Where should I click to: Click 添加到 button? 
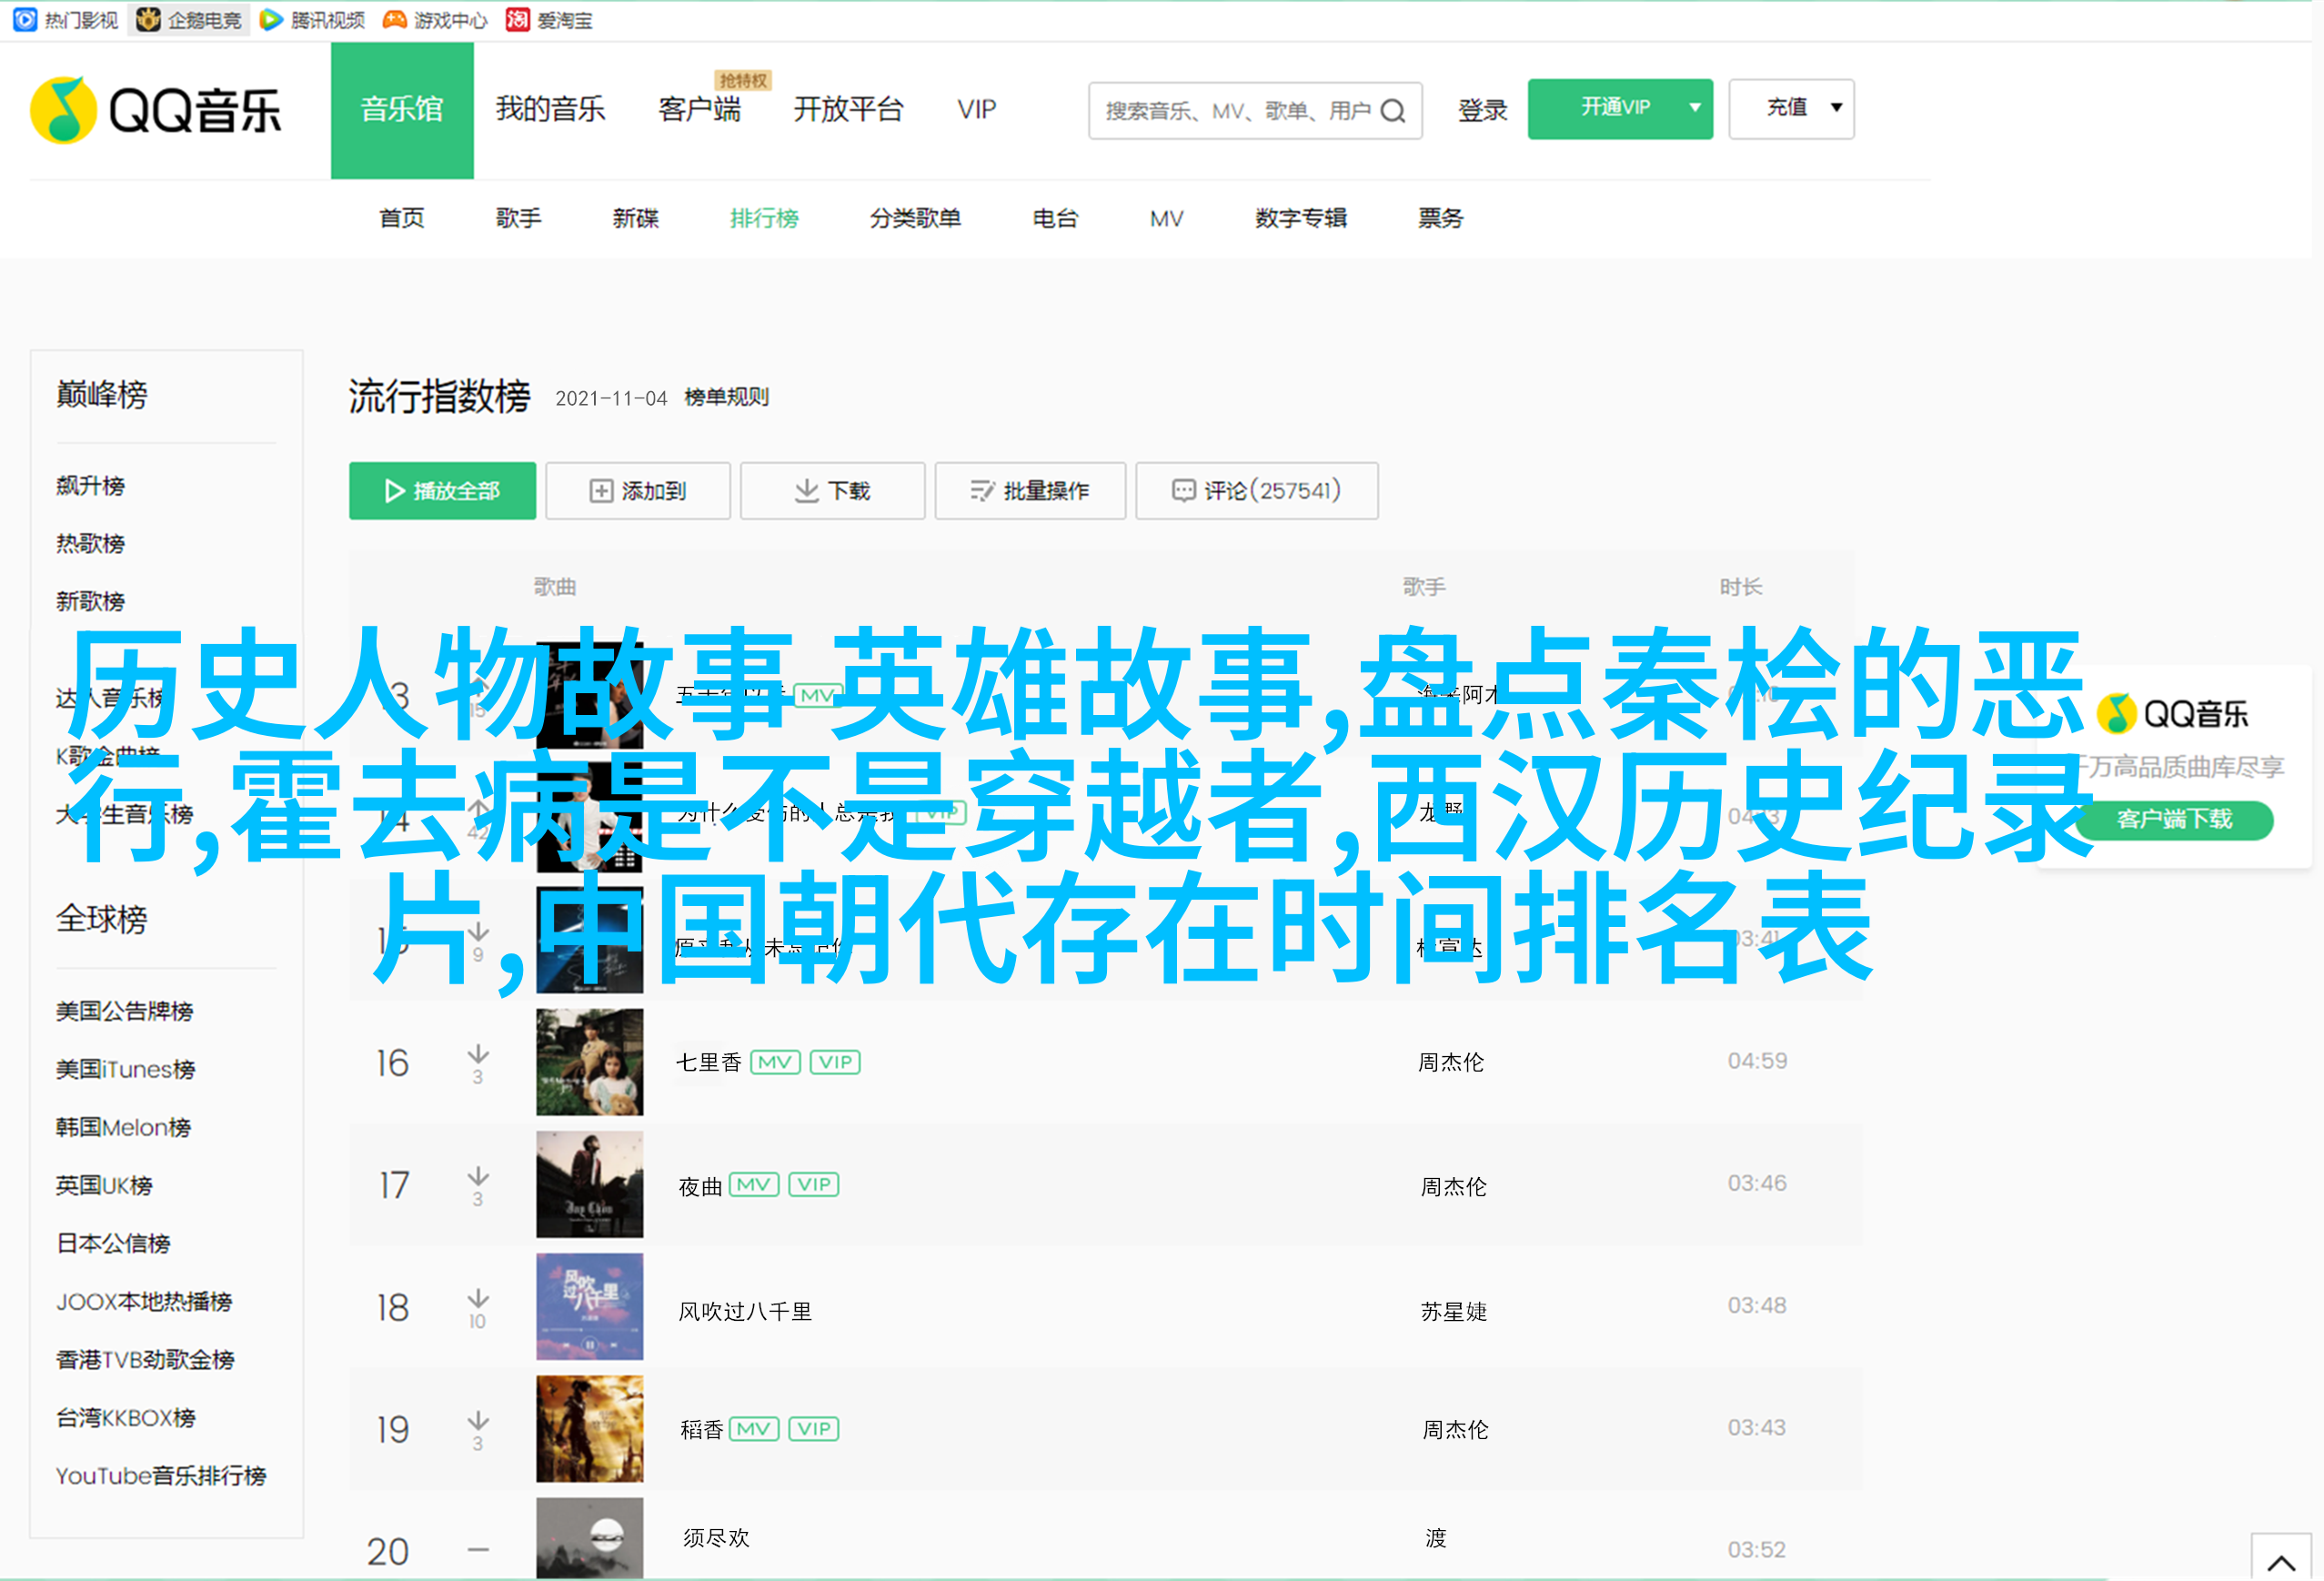point(638,490)
